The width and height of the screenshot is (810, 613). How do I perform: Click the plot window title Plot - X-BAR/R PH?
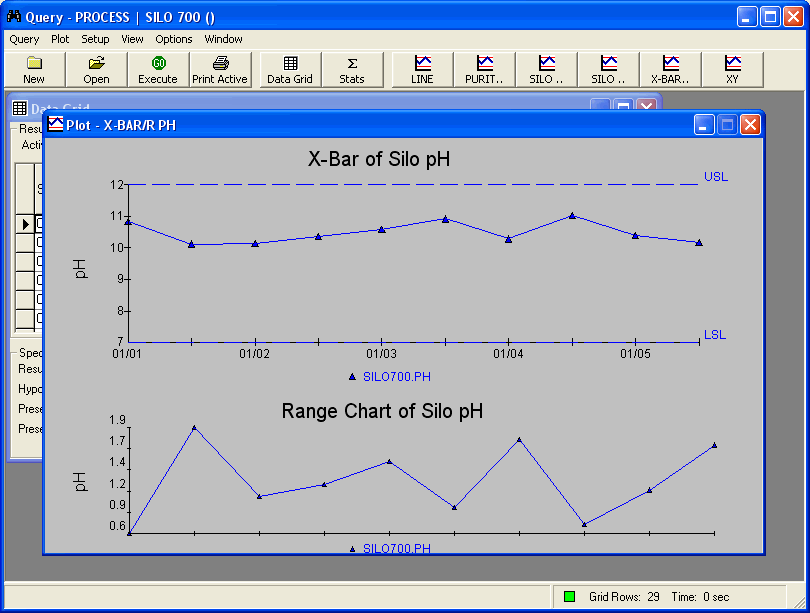121,125
